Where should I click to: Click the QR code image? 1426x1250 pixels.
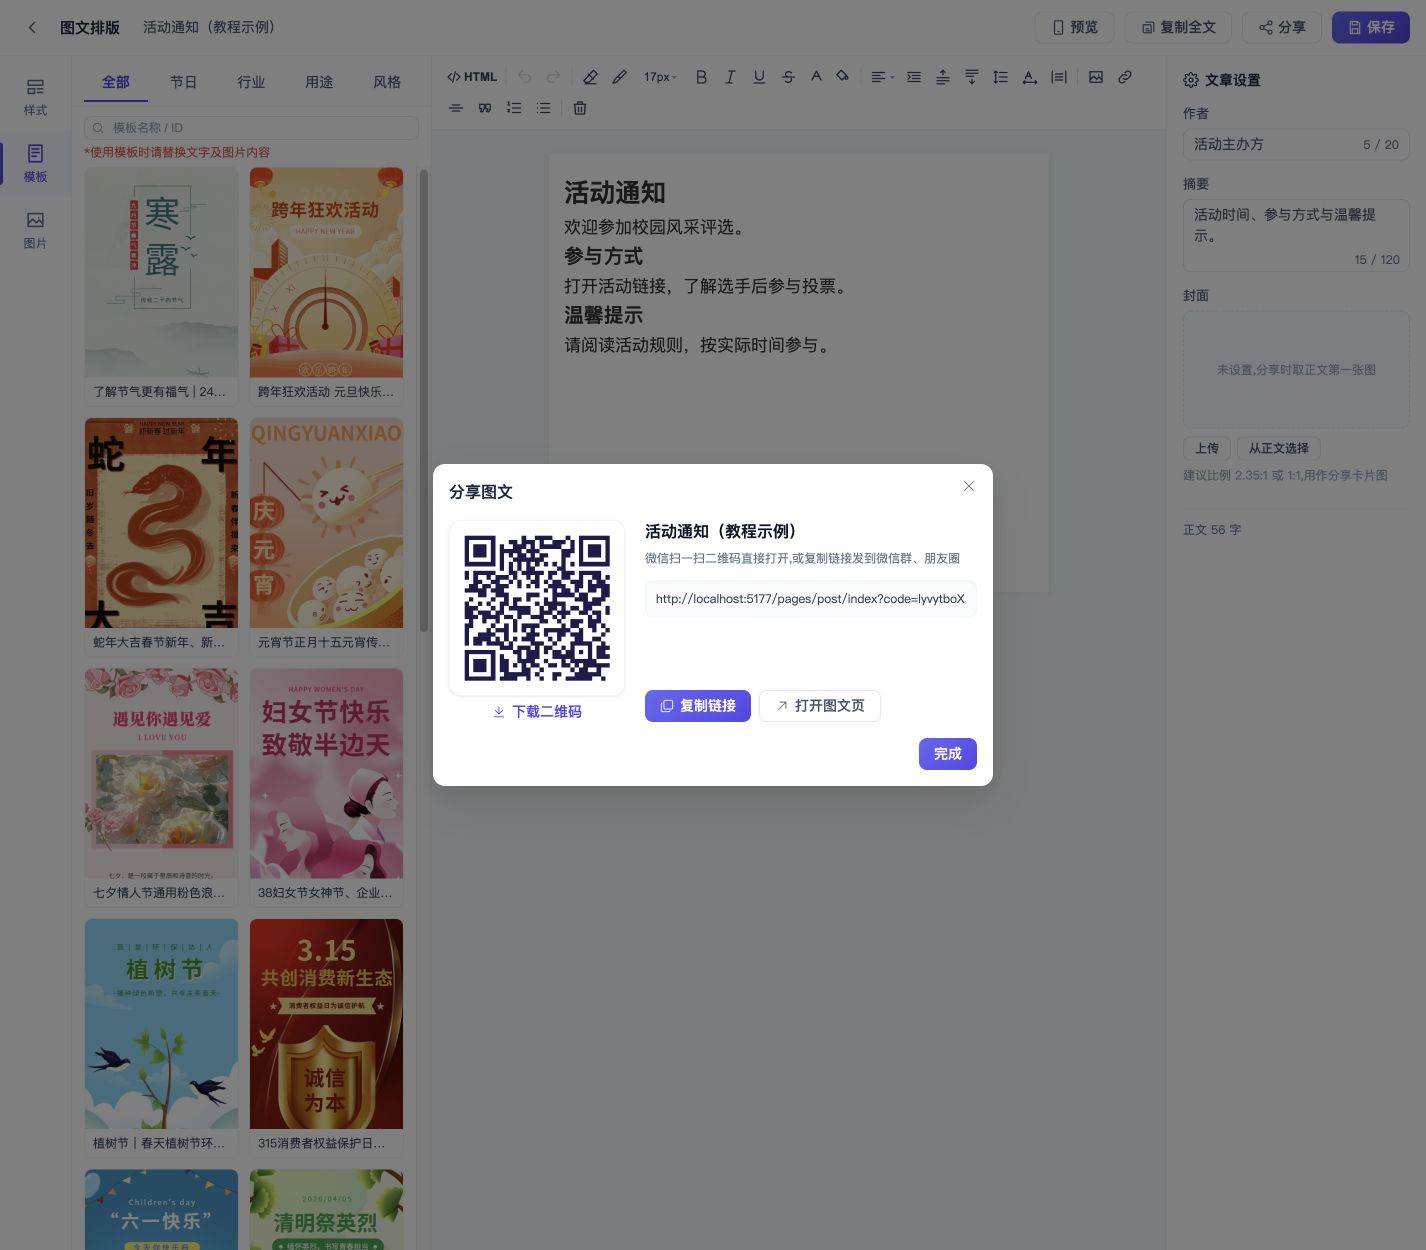tap(537, 608)
